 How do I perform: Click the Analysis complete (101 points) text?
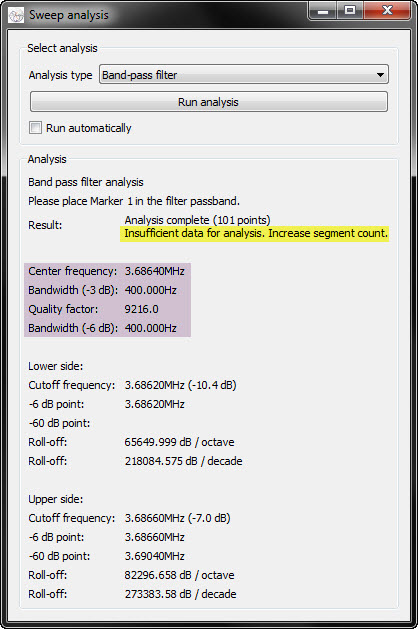tap(197, 220)
